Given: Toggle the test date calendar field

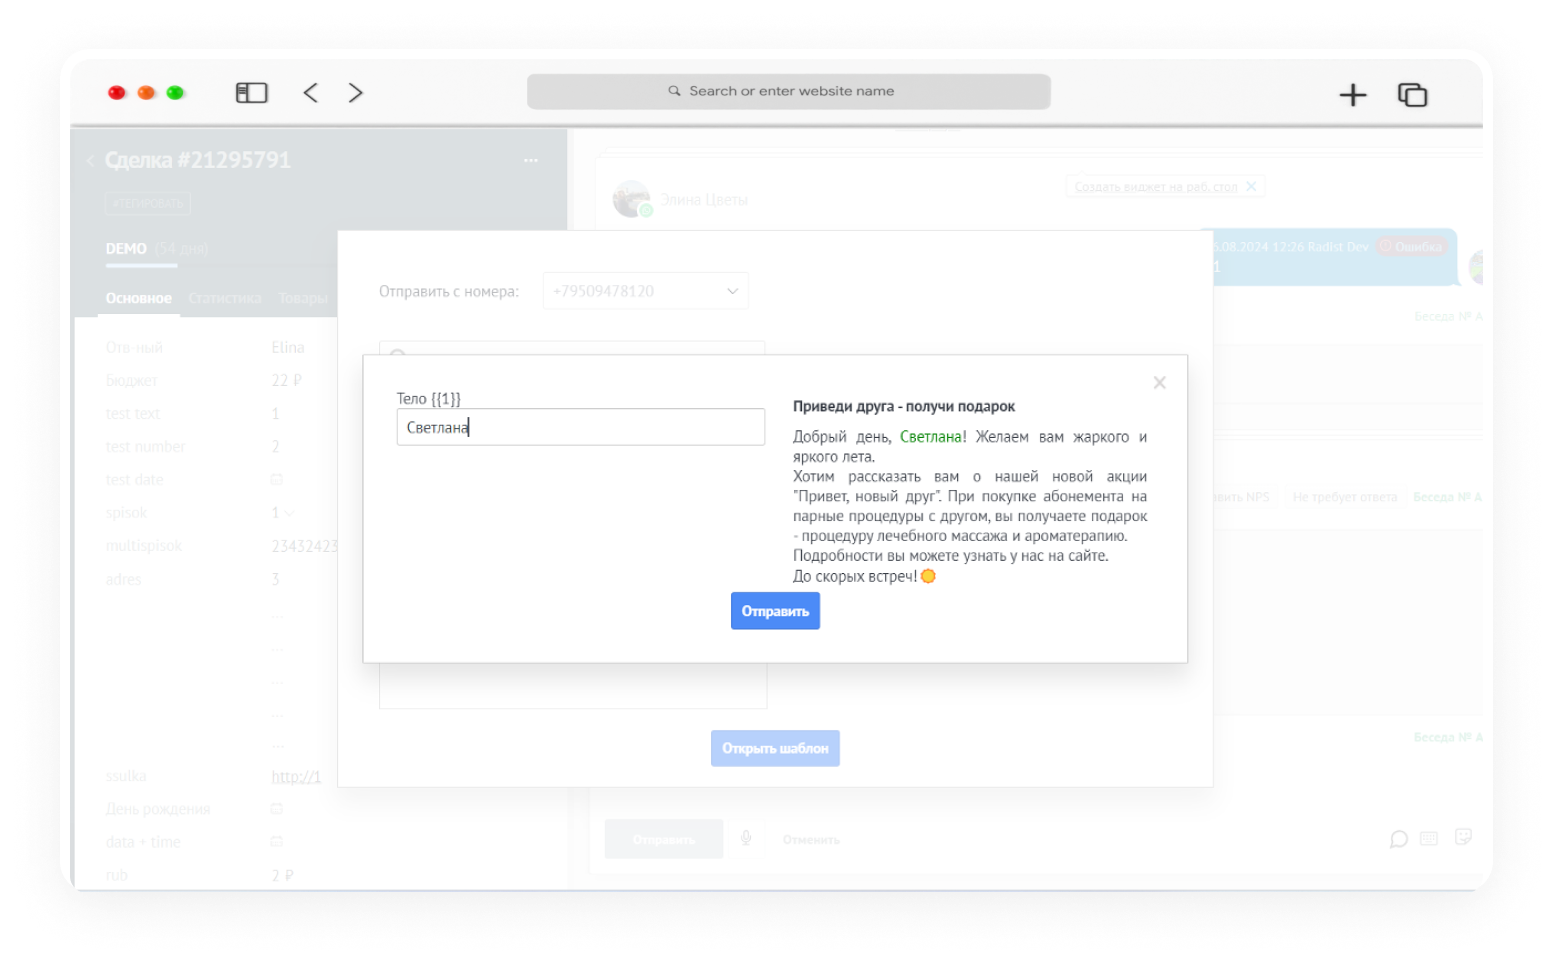Looking at the screenshot, I should tap(277, 480).
